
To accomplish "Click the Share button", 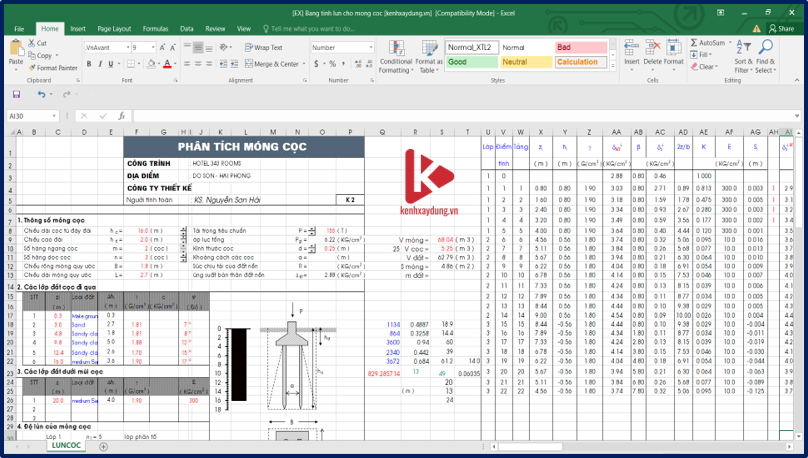I will pos(780,29).
